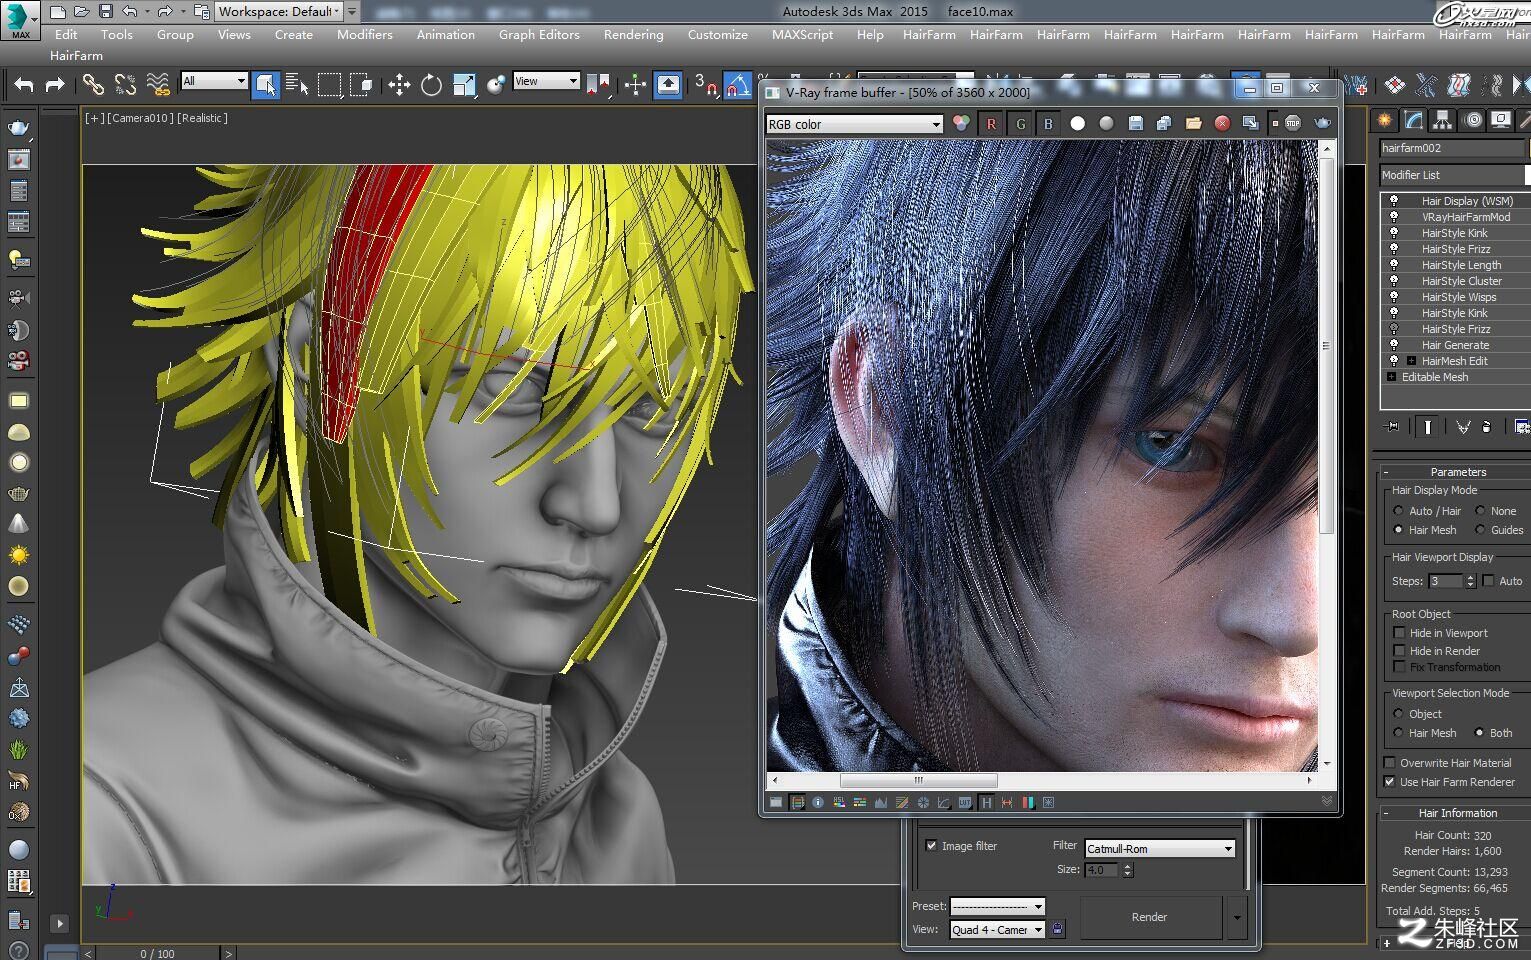Open the Modify panel tab icon
Image resolution: width=1531 pixels, height=960 pixels.
1413,120
